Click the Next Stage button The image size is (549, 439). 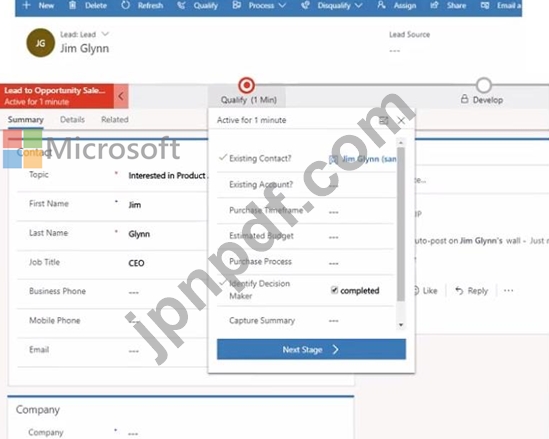click(x=311, y=349)
